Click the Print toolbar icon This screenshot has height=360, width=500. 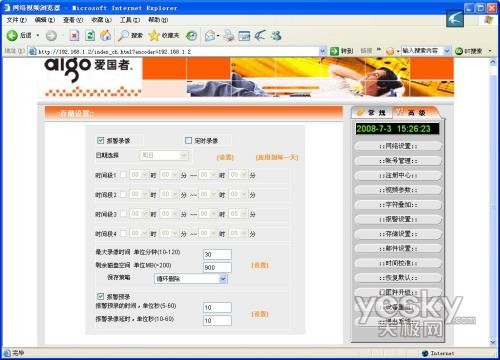(229, 35)
